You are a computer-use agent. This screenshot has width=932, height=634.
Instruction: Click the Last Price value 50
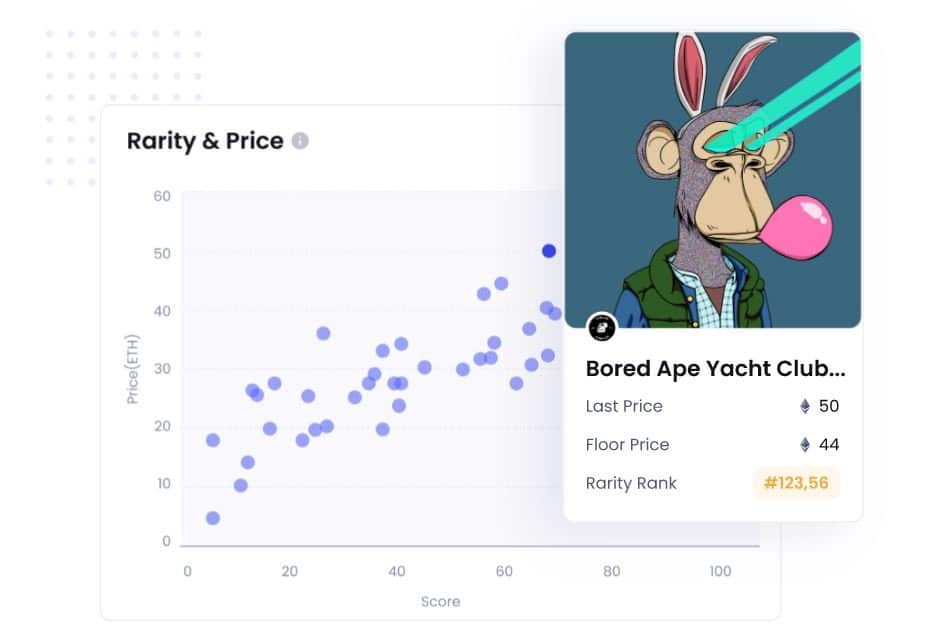tap(829, 406)
